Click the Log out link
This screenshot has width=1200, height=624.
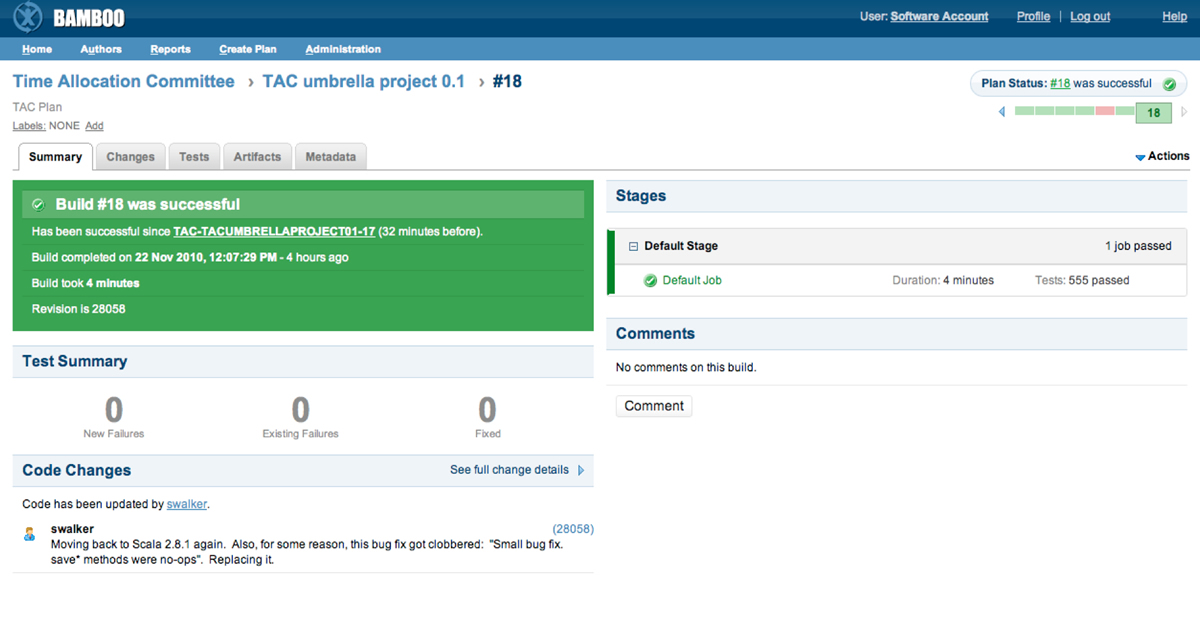tap(1090, 17)
